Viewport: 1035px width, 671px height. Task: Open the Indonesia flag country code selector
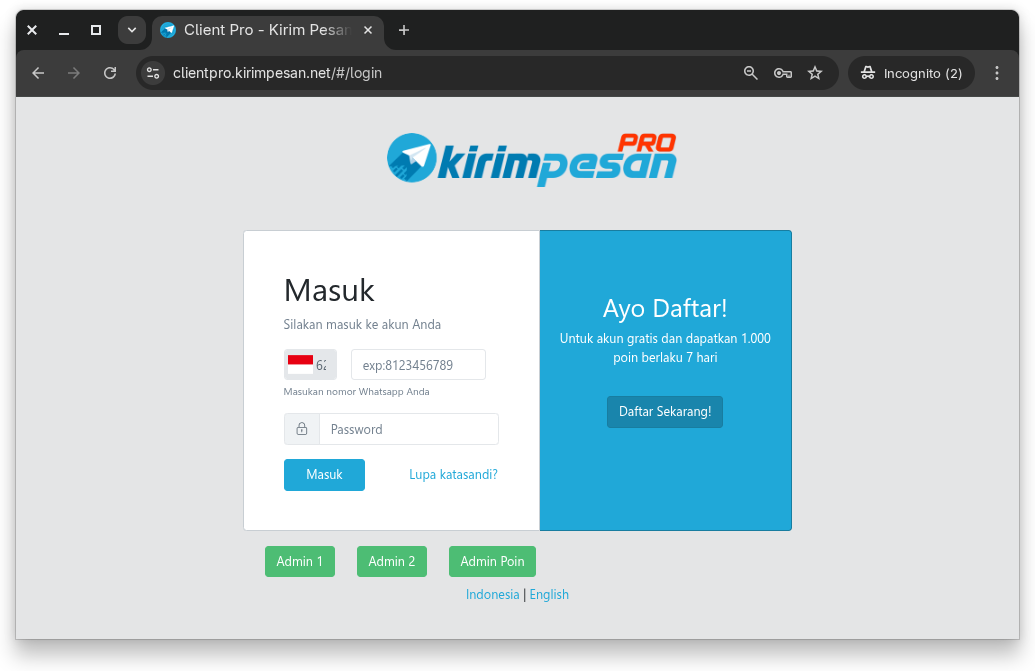point(310,365)
